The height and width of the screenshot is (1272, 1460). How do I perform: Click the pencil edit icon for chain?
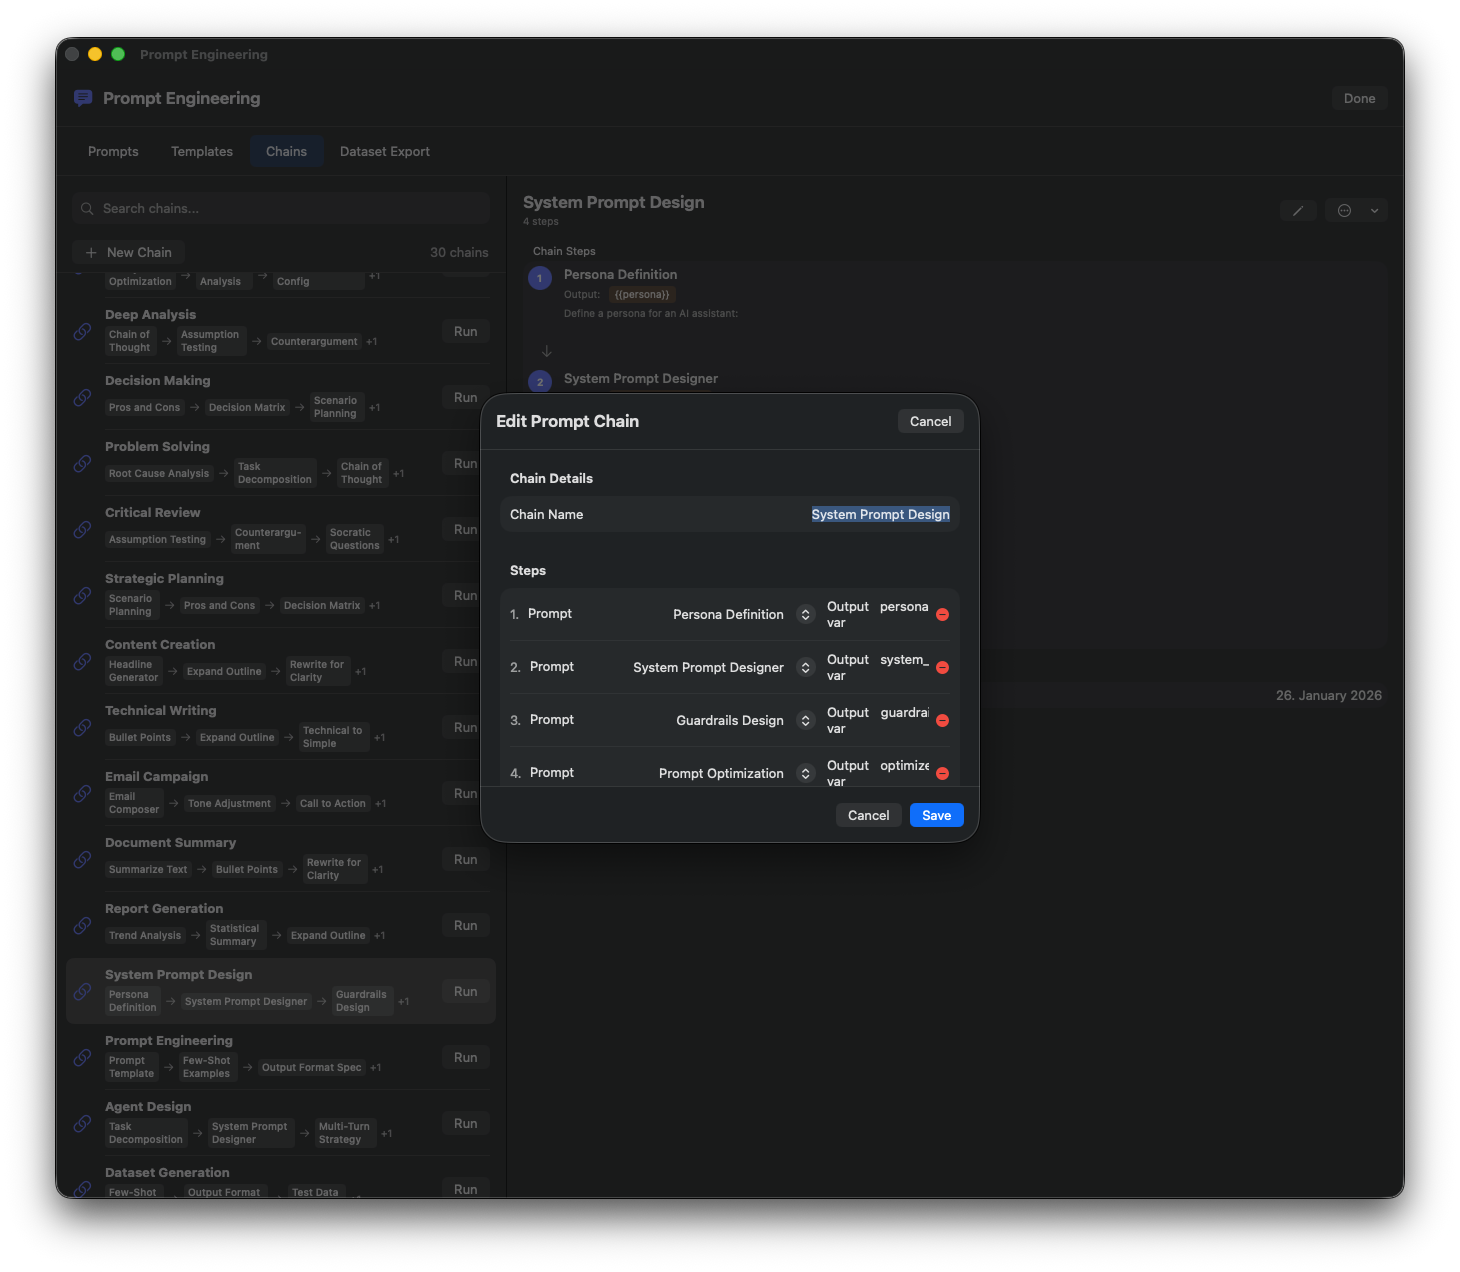(1298, 211)
